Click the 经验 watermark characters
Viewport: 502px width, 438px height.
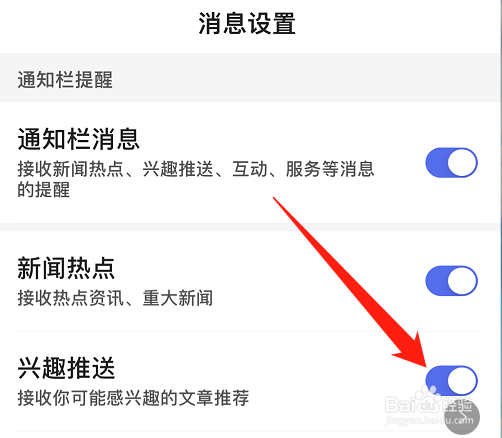pos(457,405)
